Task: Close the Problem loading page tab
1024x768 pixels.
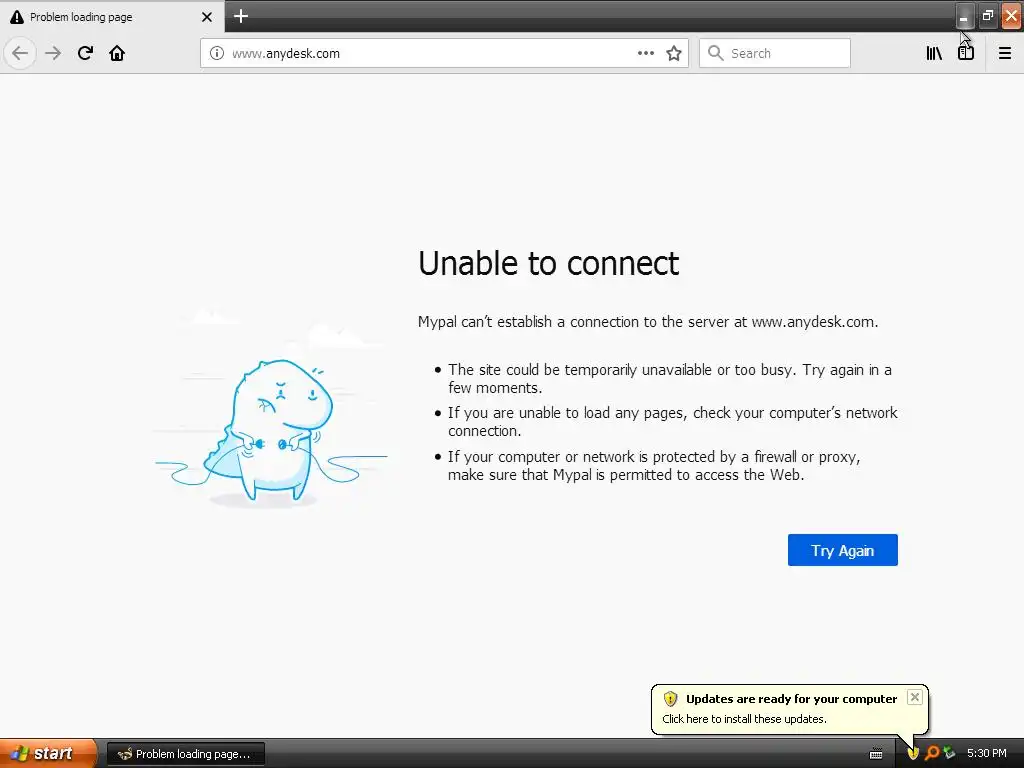Action: tap(206, 17)
